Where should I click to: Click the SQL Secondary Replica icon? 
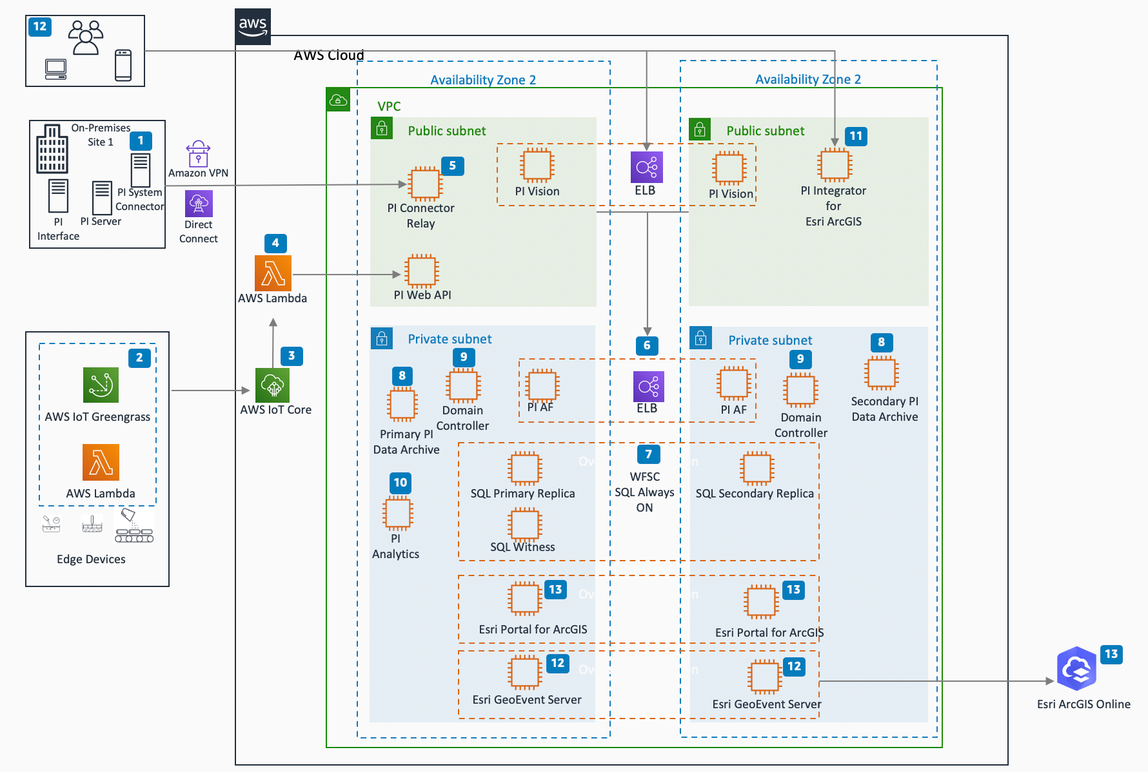756,469
